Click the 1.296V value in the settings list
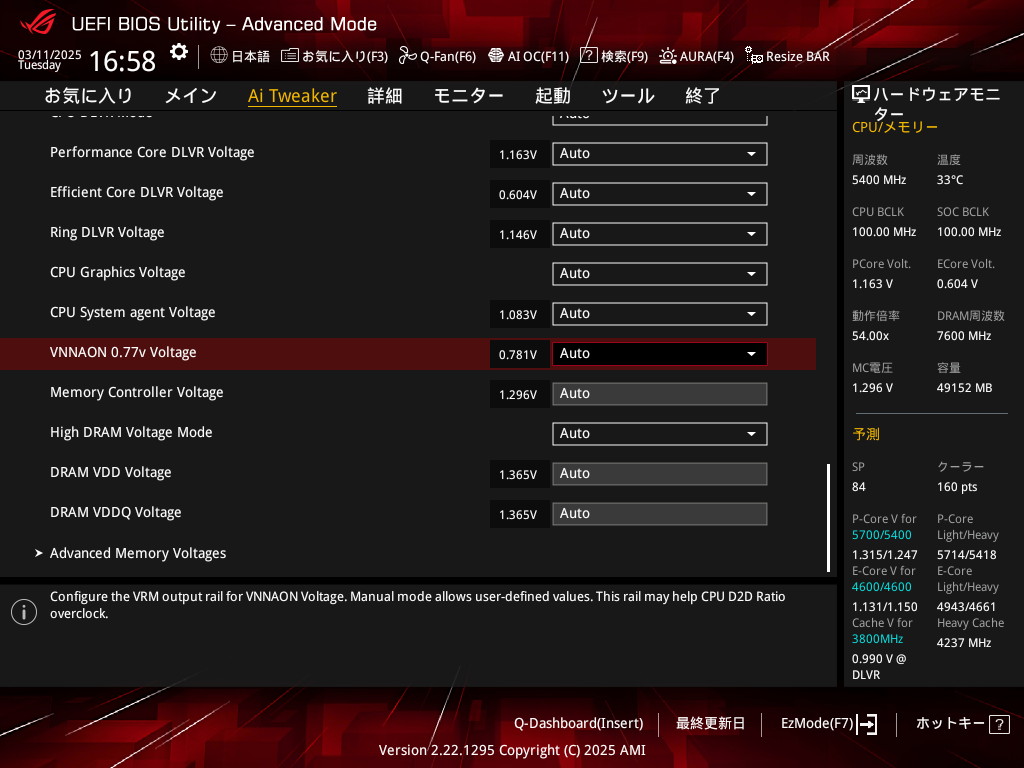This screenshot has width=1024, height=768. [518, 395]
